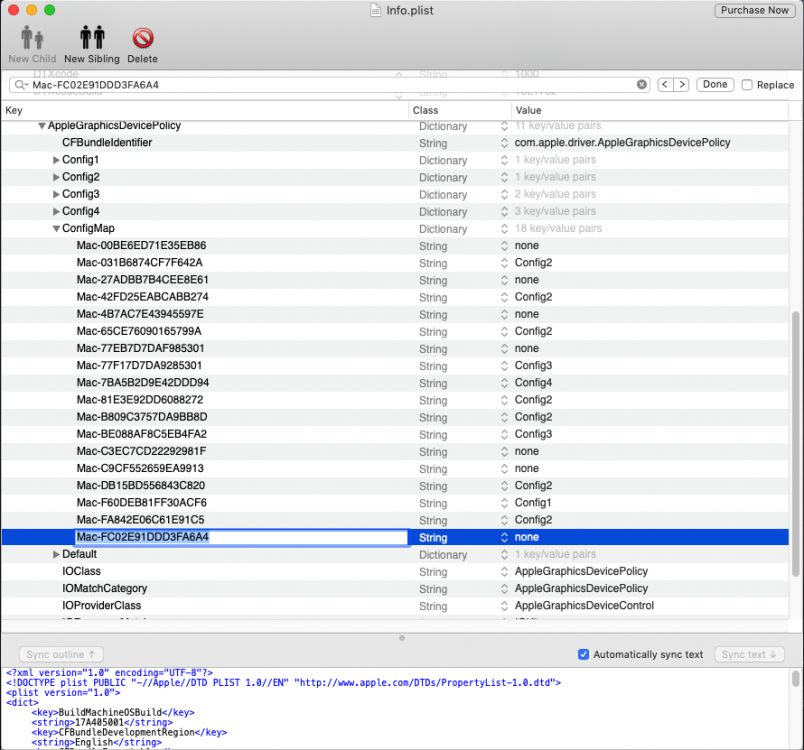Click the Purchase Now button

pyautogui.click(x=754, y=10)
